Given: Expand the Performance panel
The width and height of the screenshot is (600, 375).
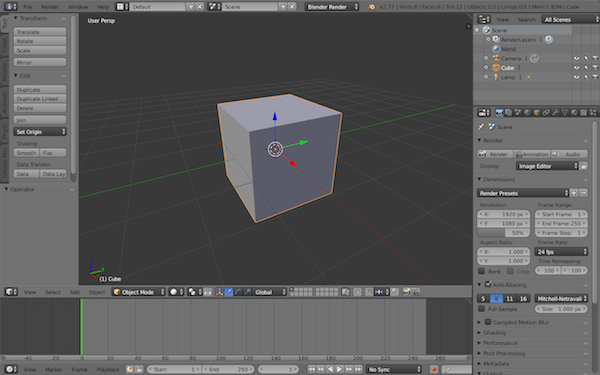Looking at the screenshot, I should pos(500,343).
